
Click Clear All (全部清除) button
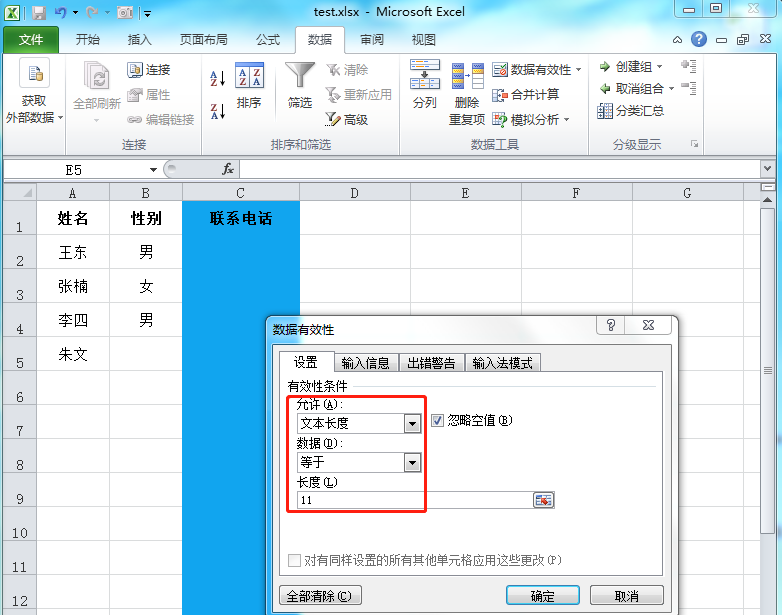tap(320, 596)
